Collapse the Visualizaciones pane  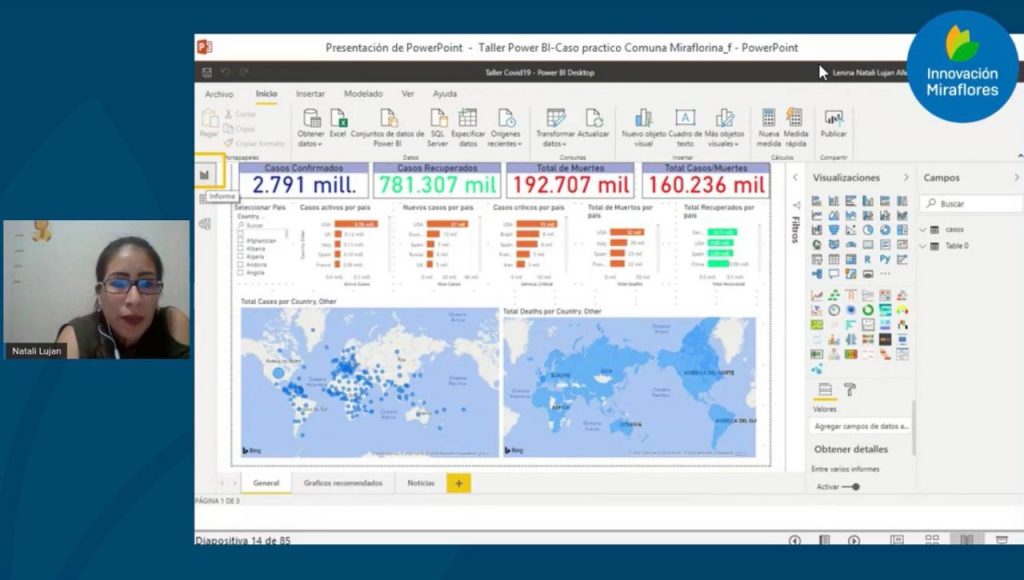(906, 178)
